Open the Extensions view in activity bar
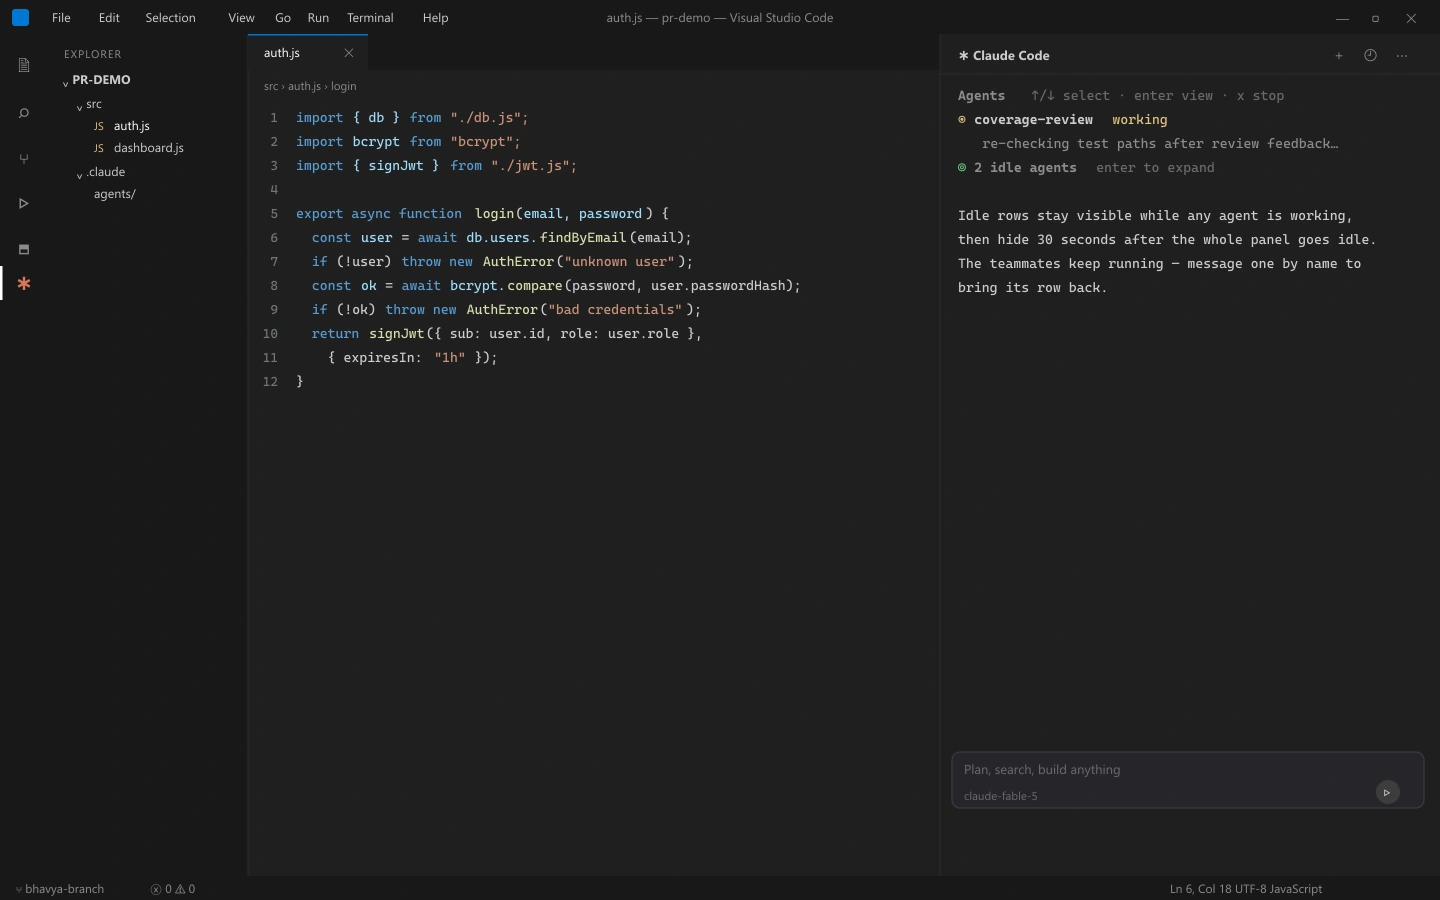1440x900 pixels. coord(24,249)
